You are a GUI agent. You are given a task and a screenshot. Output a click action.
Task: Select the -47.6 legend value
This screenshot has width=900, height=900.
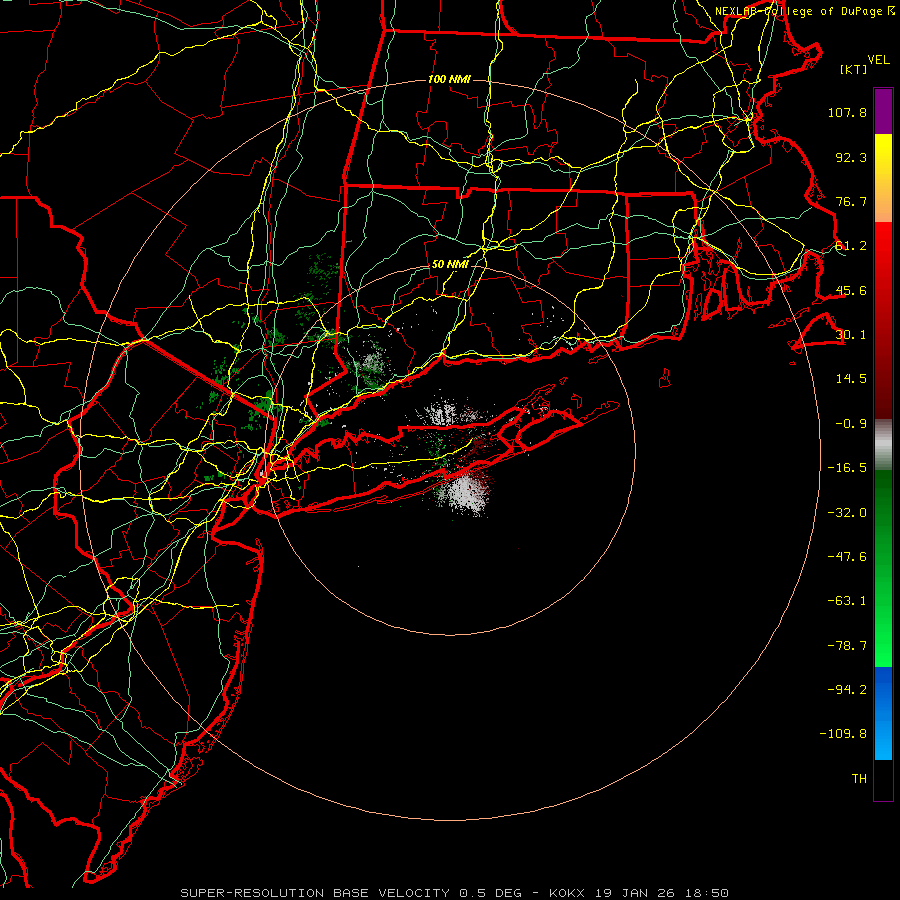pos(847,556)
